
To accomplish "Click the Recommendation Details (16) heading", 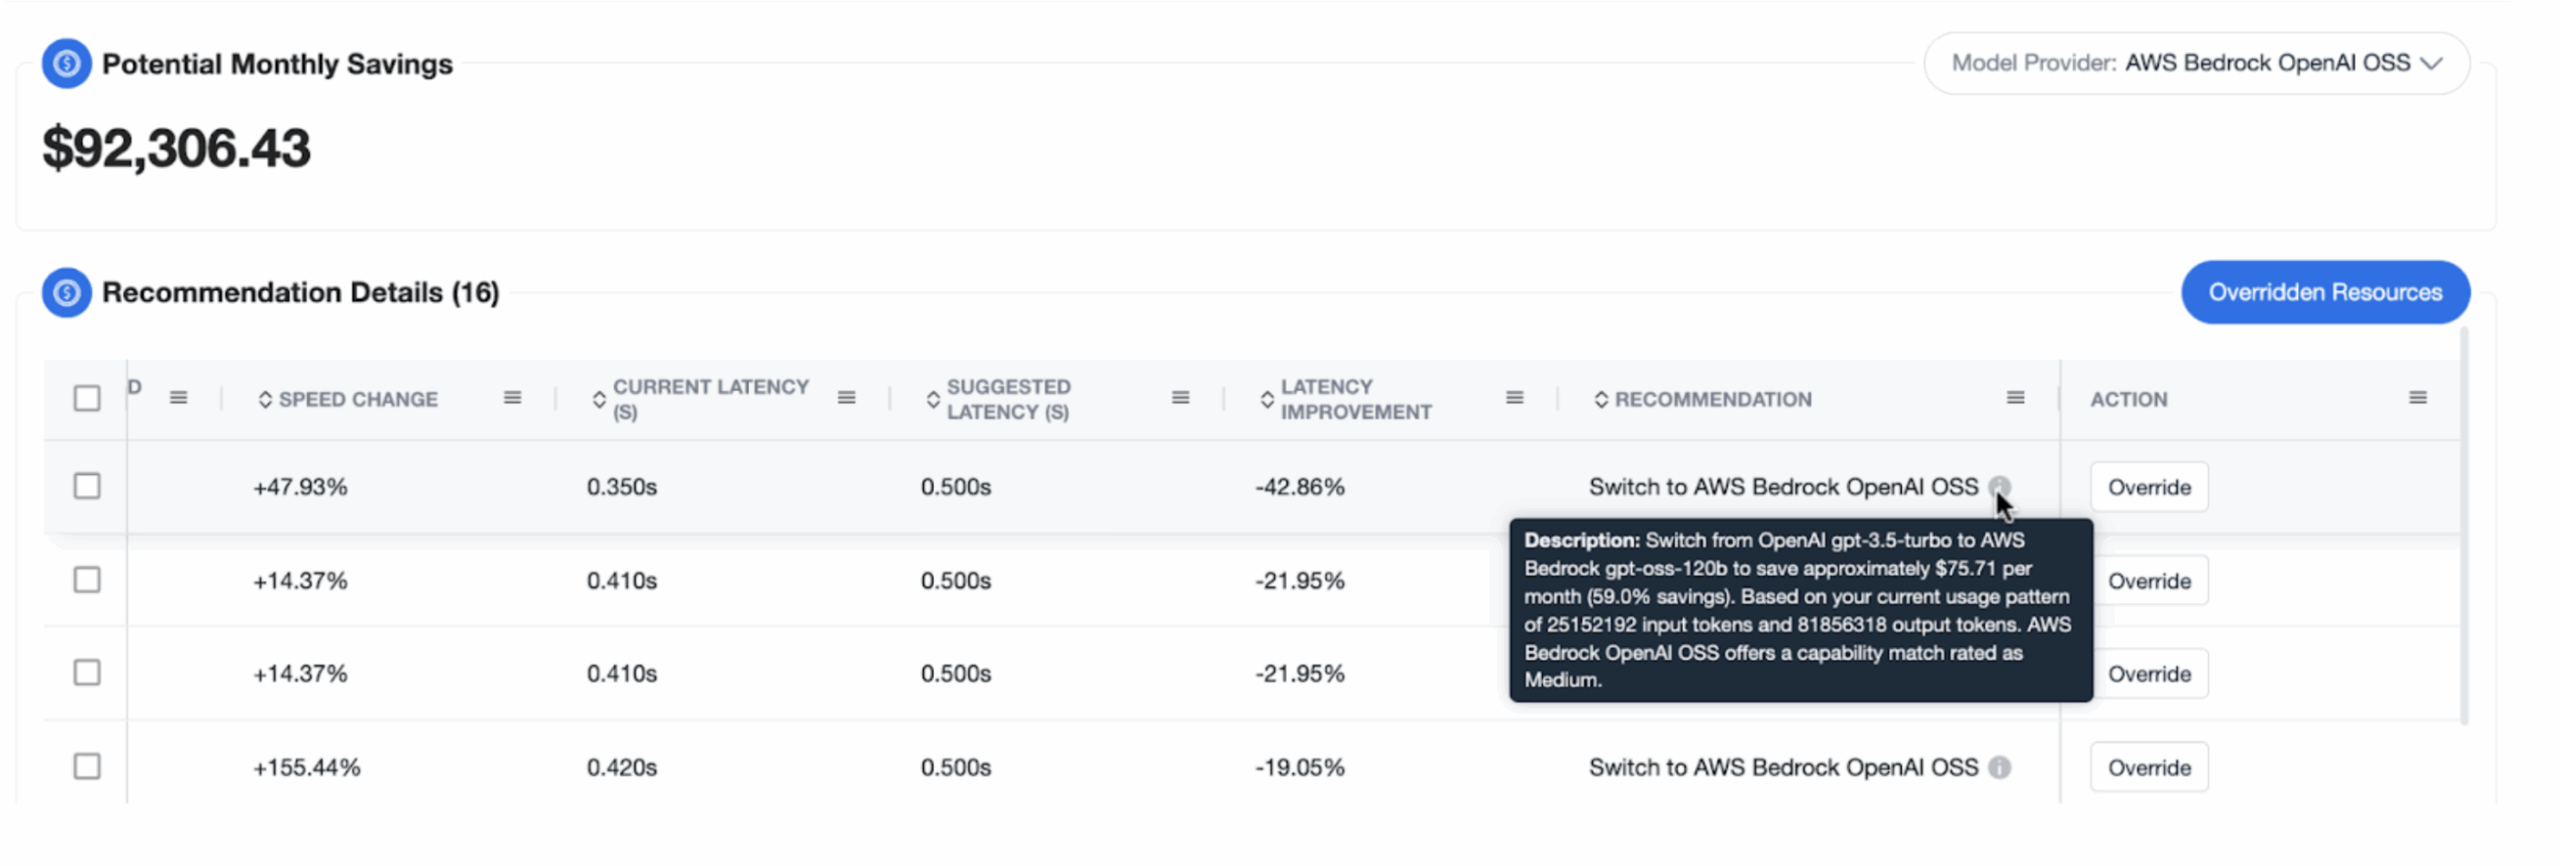I will (x=300, y=293).
